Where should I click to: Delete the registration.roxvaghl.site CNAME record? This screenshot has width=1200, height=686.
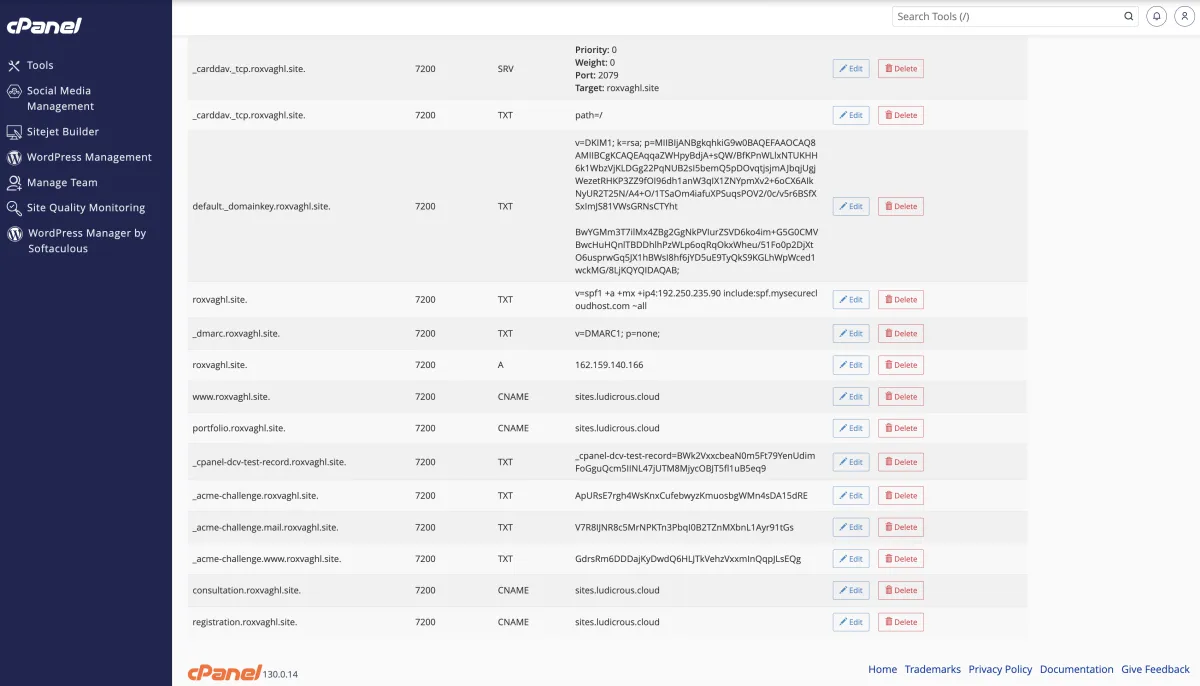point(900,622)
